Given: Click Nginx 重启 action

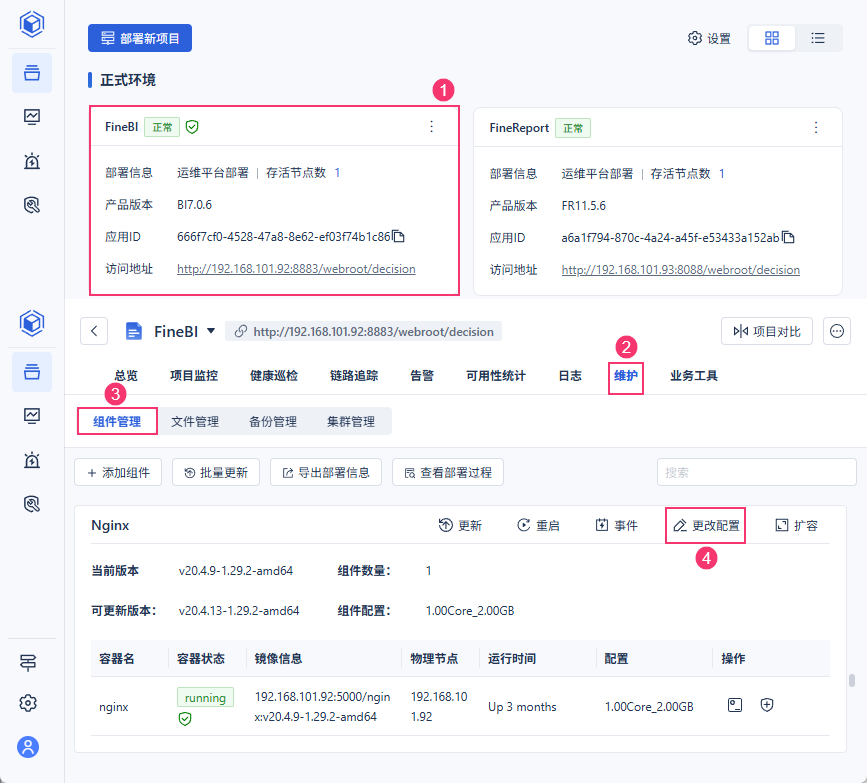Looking at the screenshot, I should point(538,525).
